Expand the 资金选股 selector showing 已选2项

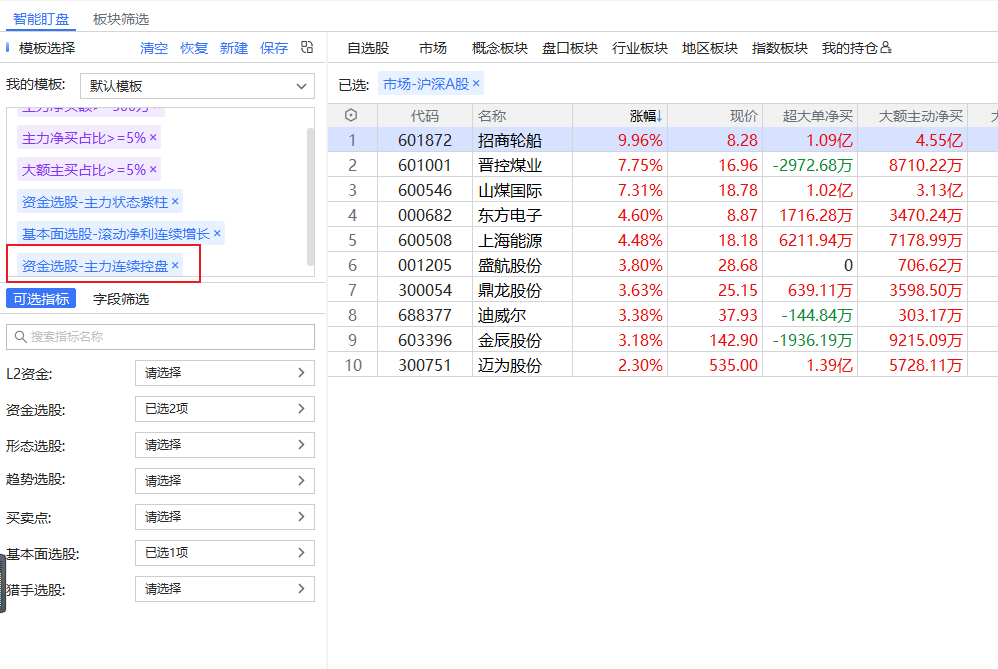click(225, 409)
